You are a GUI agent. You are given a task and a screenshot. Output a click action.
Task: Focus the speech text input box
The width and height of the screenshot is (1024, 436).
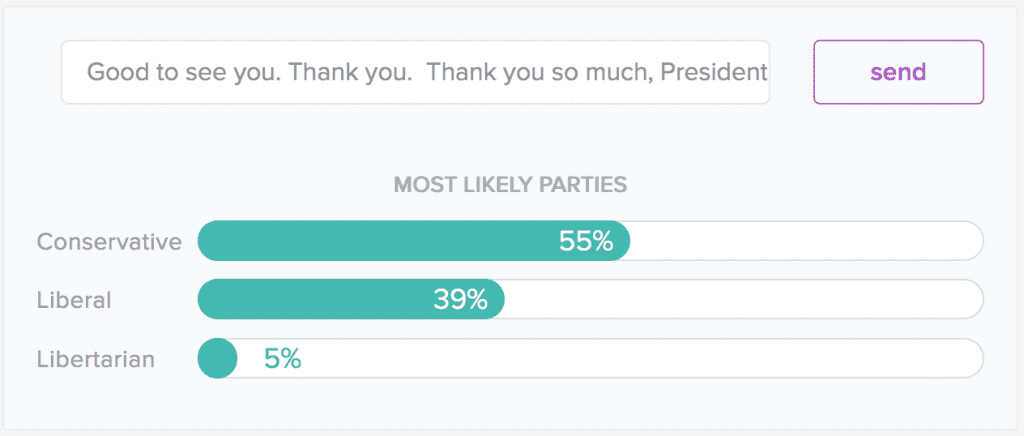pos(415,72)
